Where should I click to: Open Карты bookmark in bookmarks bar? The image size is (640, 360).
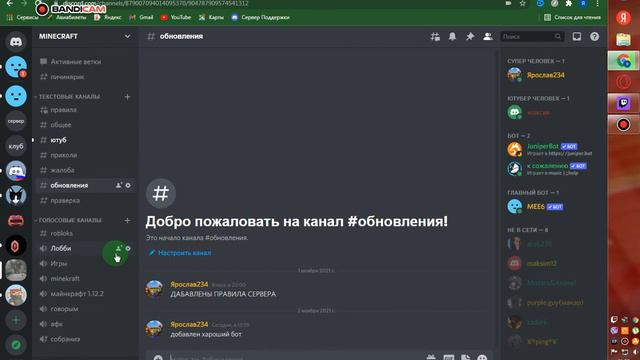click(211, 18)
